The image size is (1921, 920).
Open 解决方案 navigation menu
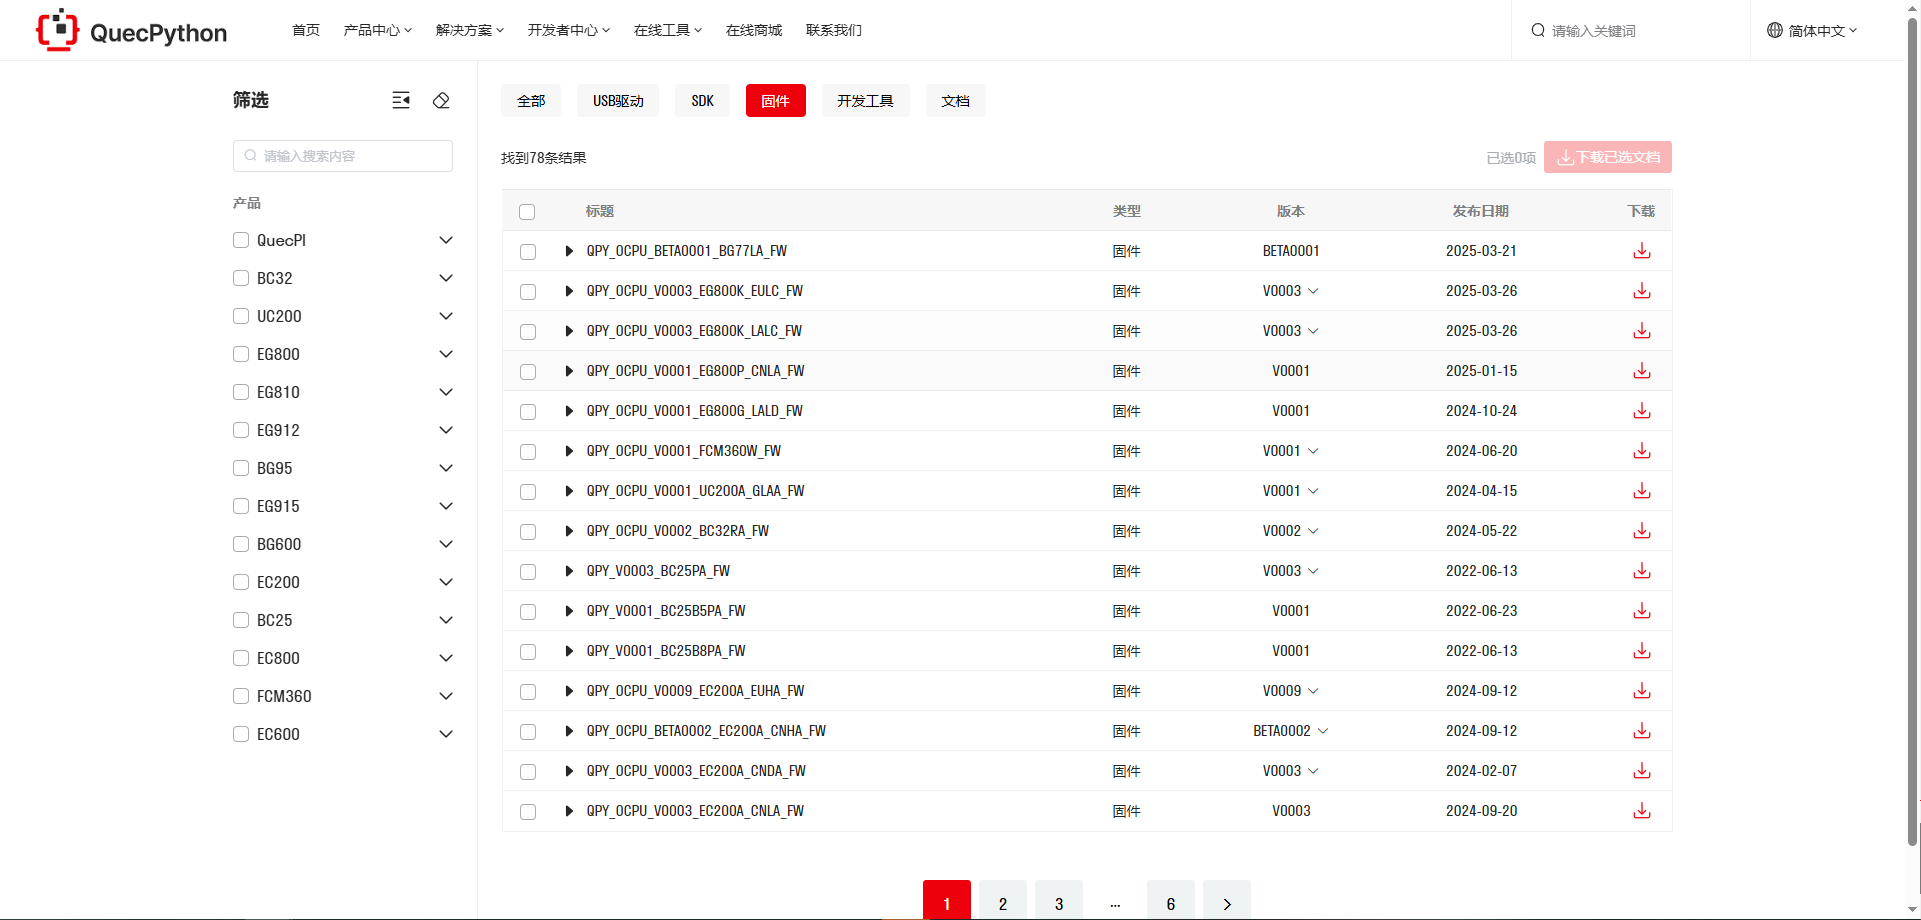[x=470, y=30]
